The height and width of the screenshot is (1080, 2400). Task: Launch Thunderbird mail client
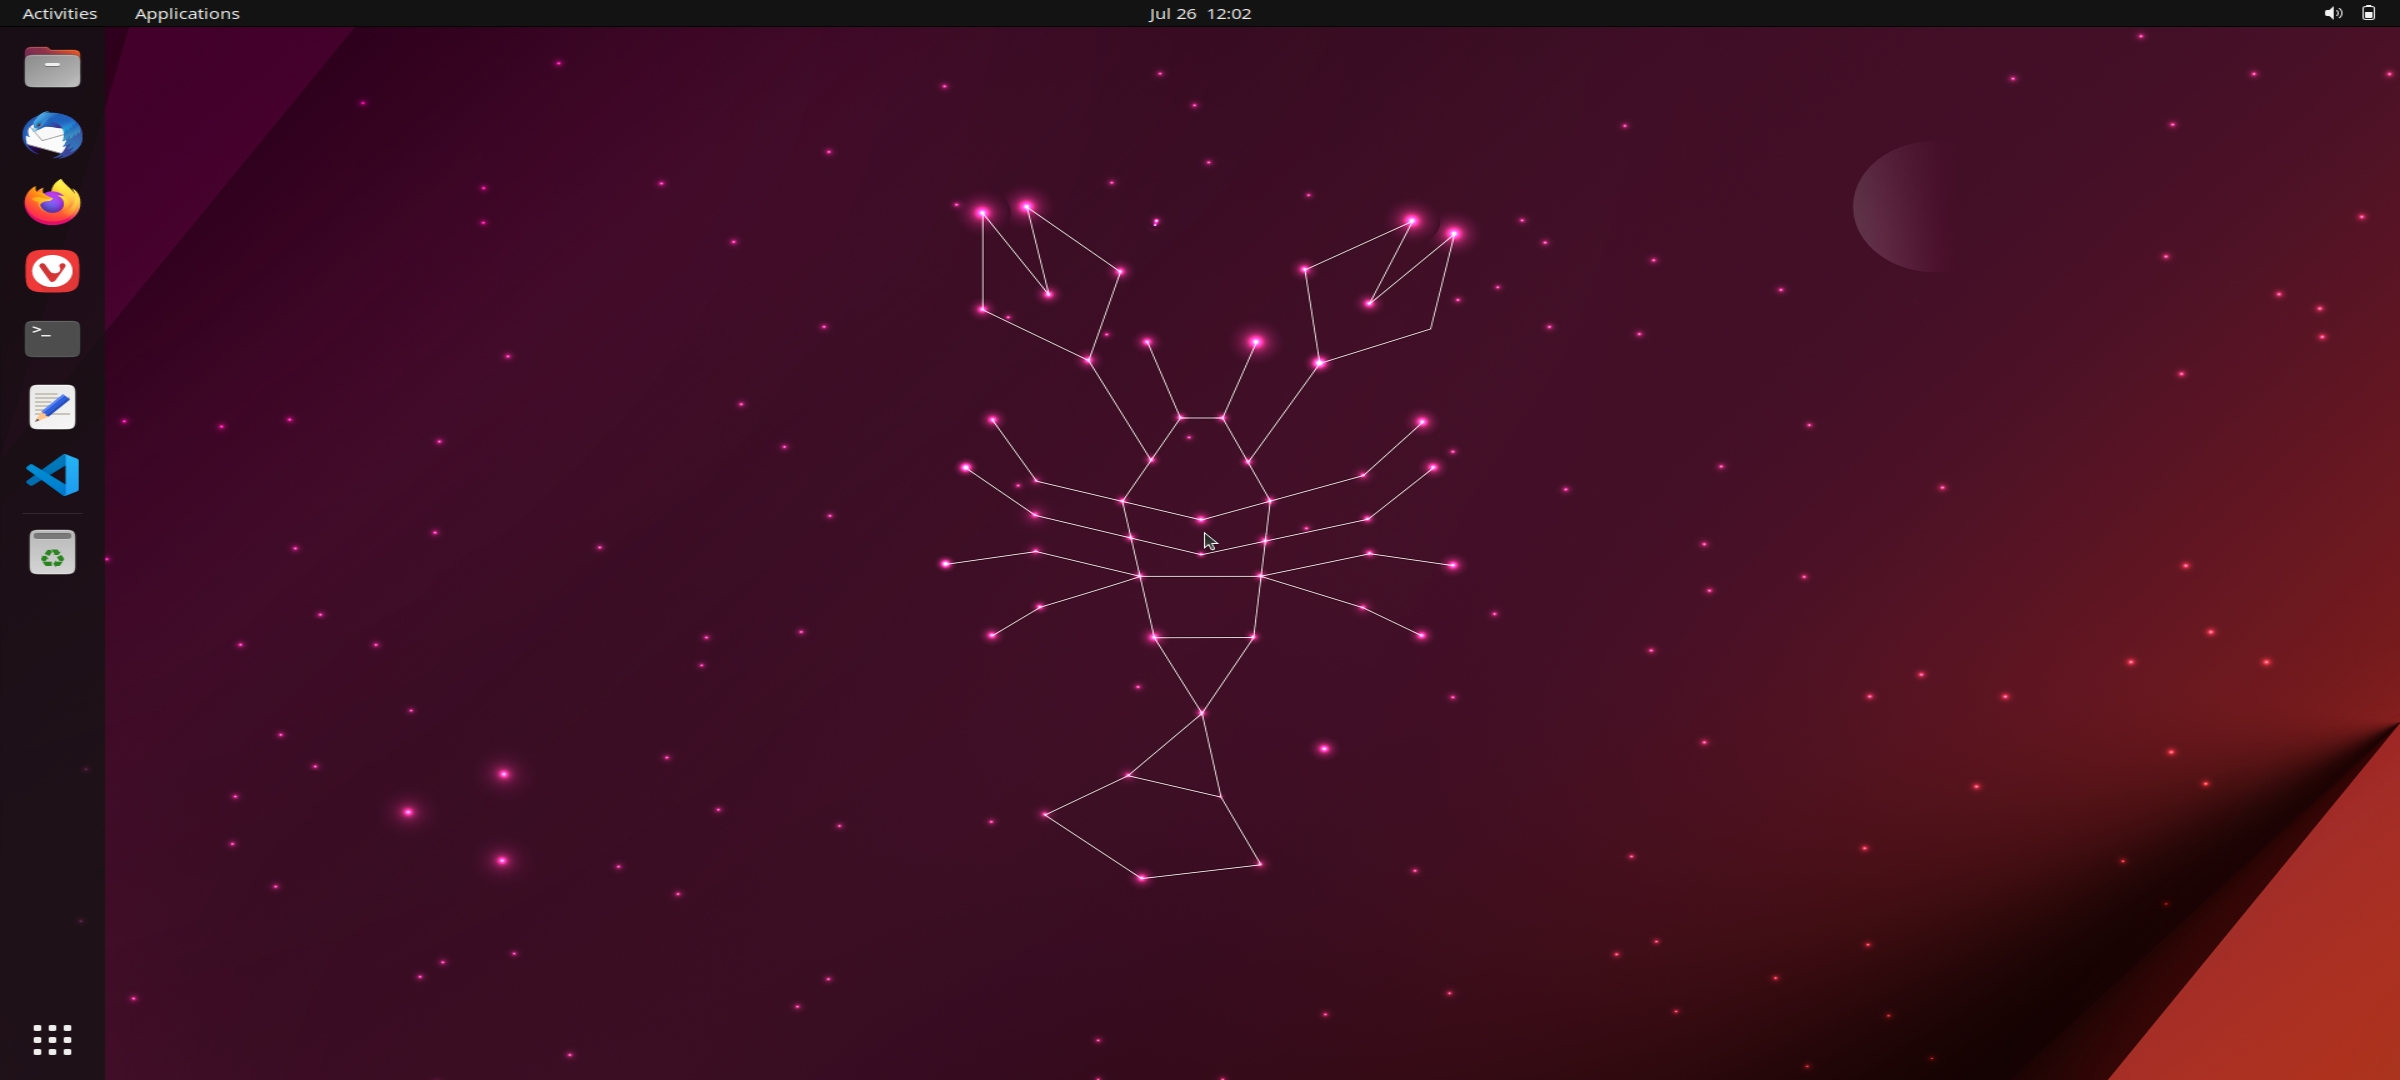52,135
